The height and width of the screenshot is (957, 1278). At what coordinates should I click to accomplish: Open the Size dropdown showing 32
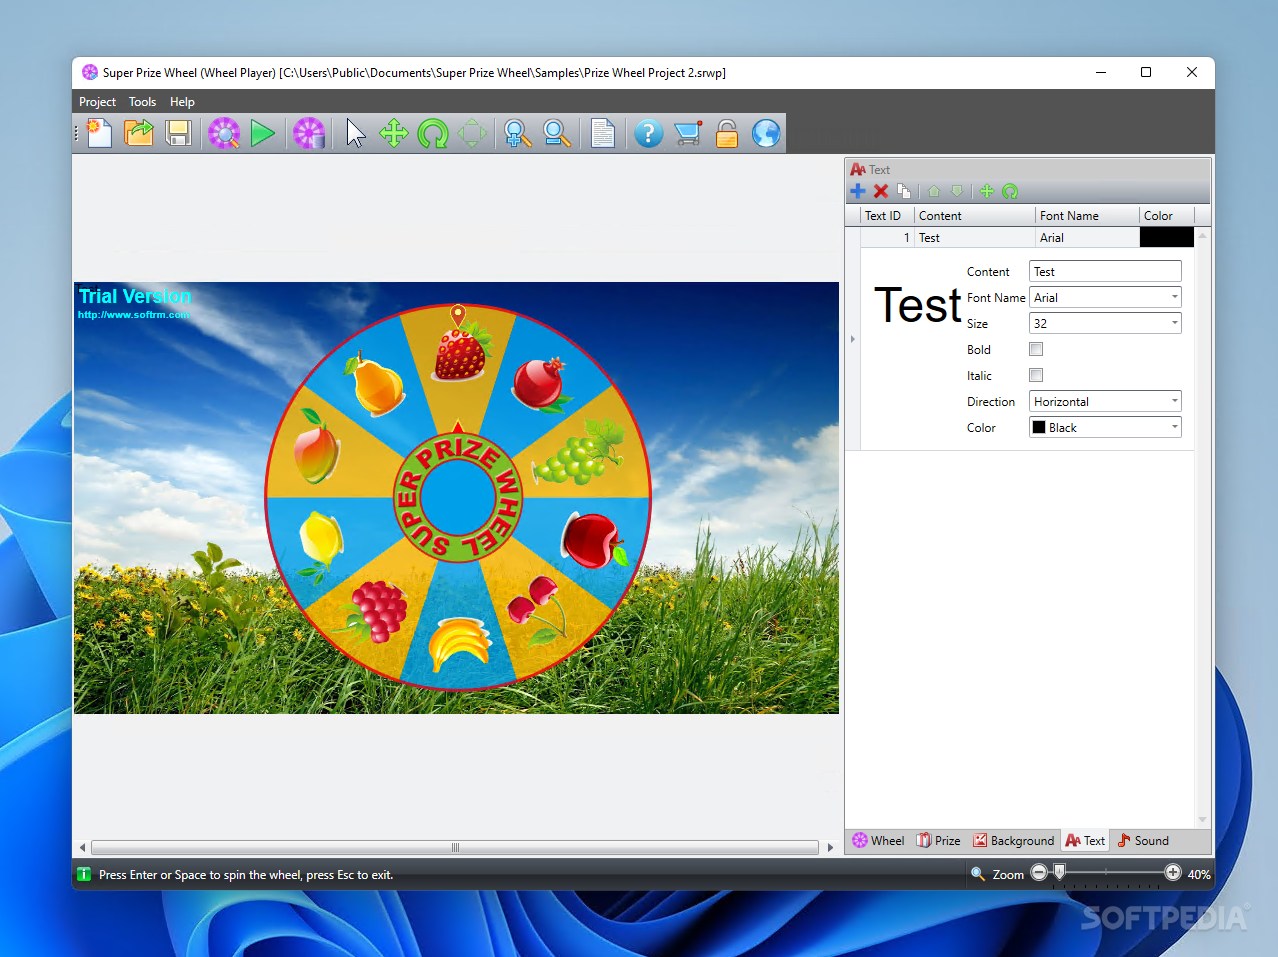coord(1105,323)
